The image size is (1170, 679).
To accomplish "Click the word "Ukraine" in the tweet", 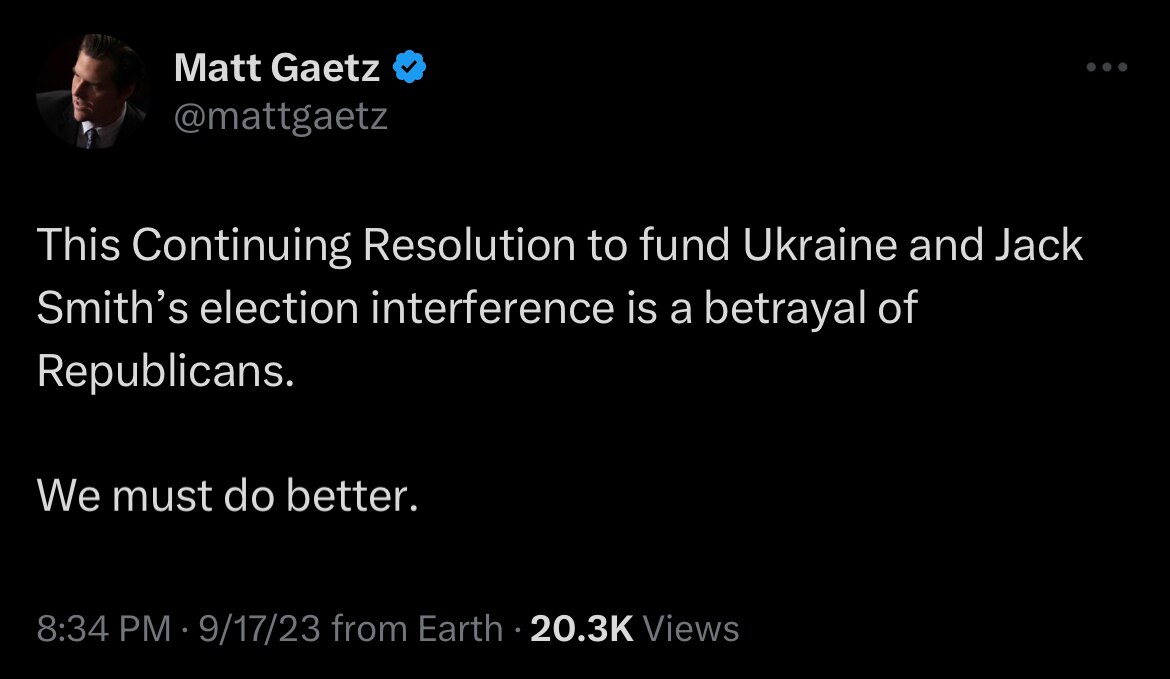I will (819, 246).
